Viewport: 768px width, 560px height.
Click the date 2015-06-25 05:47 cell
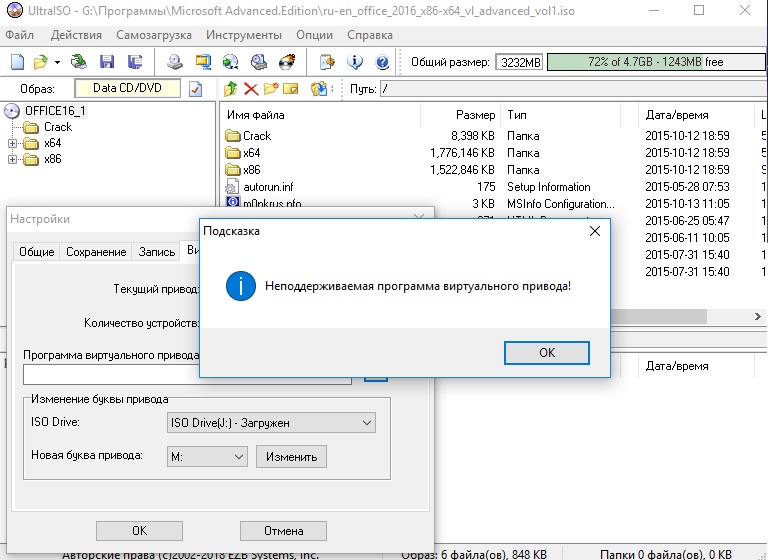pyautogui.click(x=687, y=221)
